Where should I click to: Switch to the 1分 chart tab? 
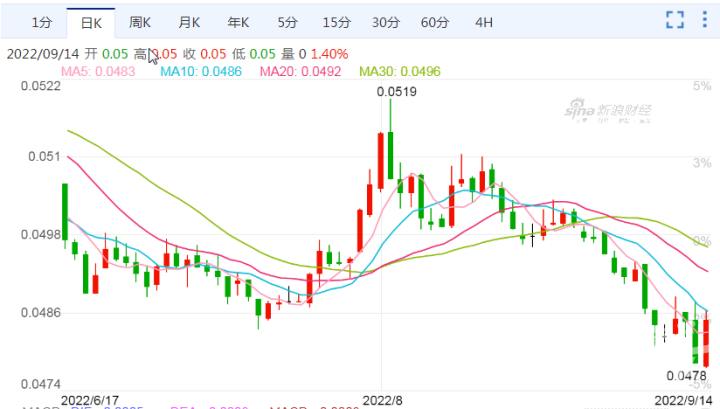[42, 22]
